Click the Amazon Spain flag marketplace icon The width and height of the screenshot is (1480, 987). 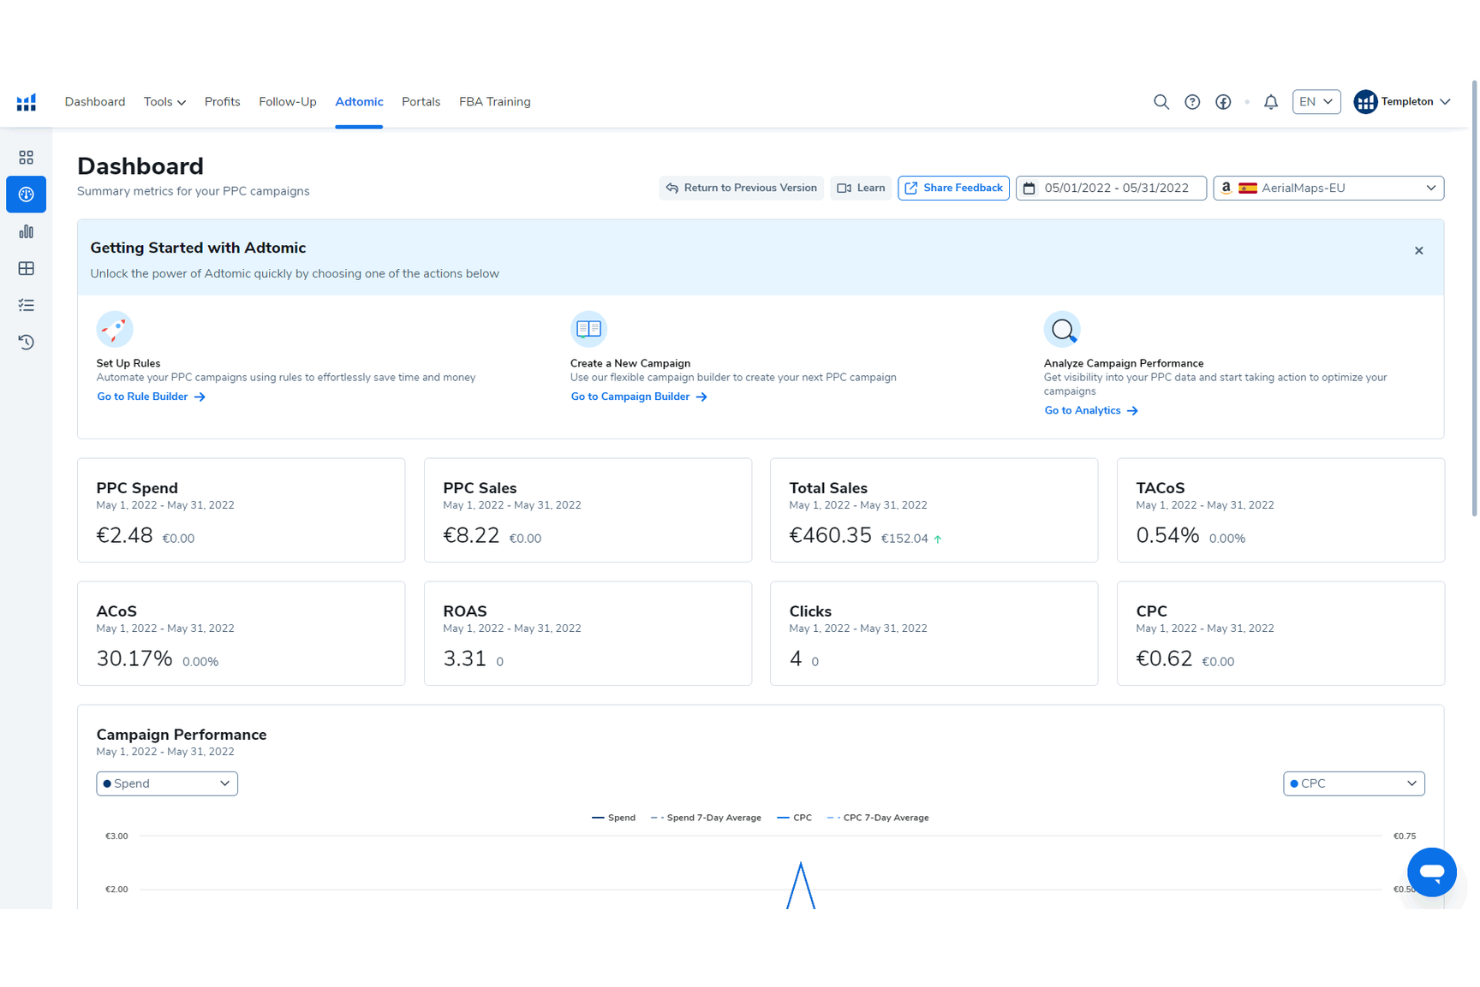(1248, 188)
